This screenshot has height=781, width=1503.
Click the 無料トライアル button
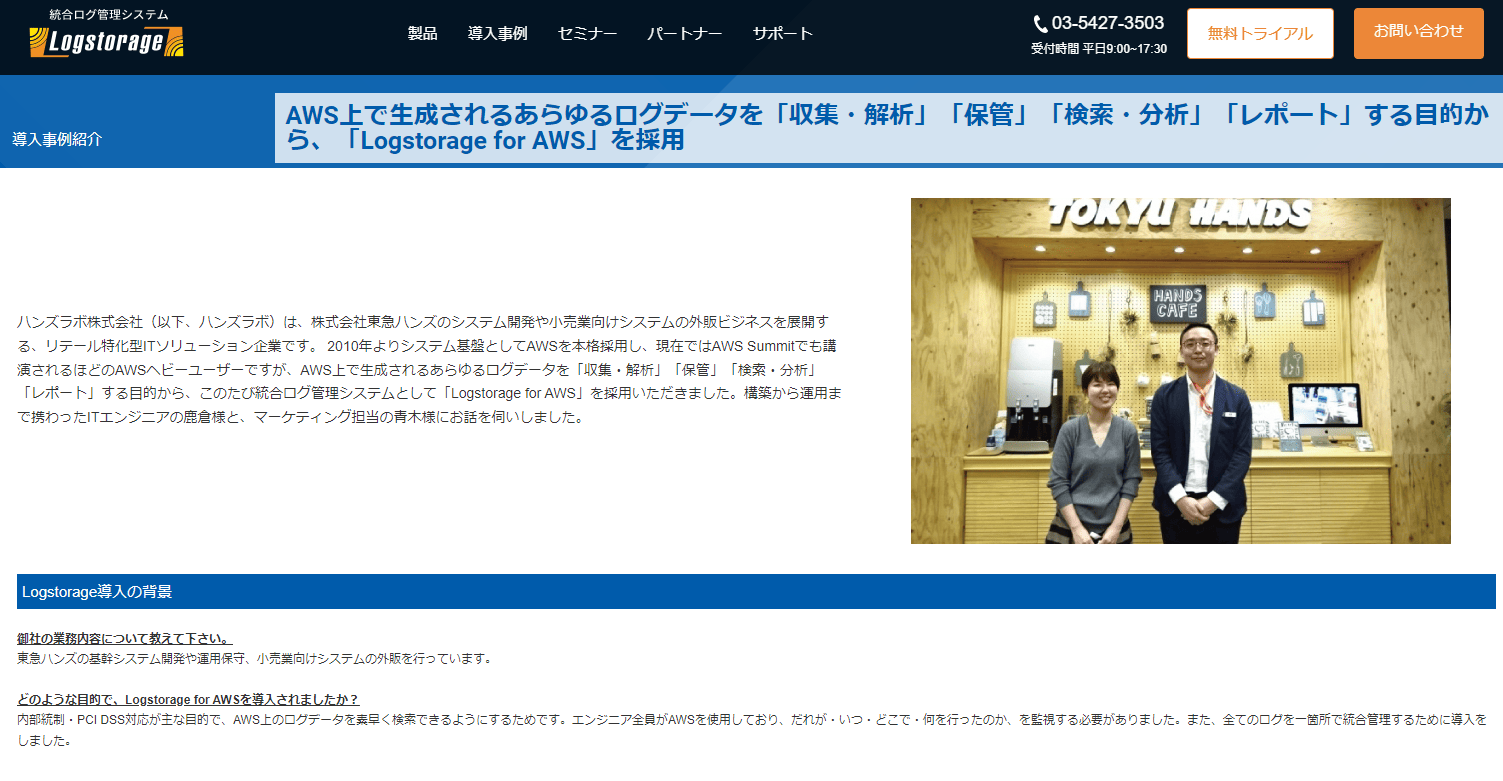tap(1260, 34)
